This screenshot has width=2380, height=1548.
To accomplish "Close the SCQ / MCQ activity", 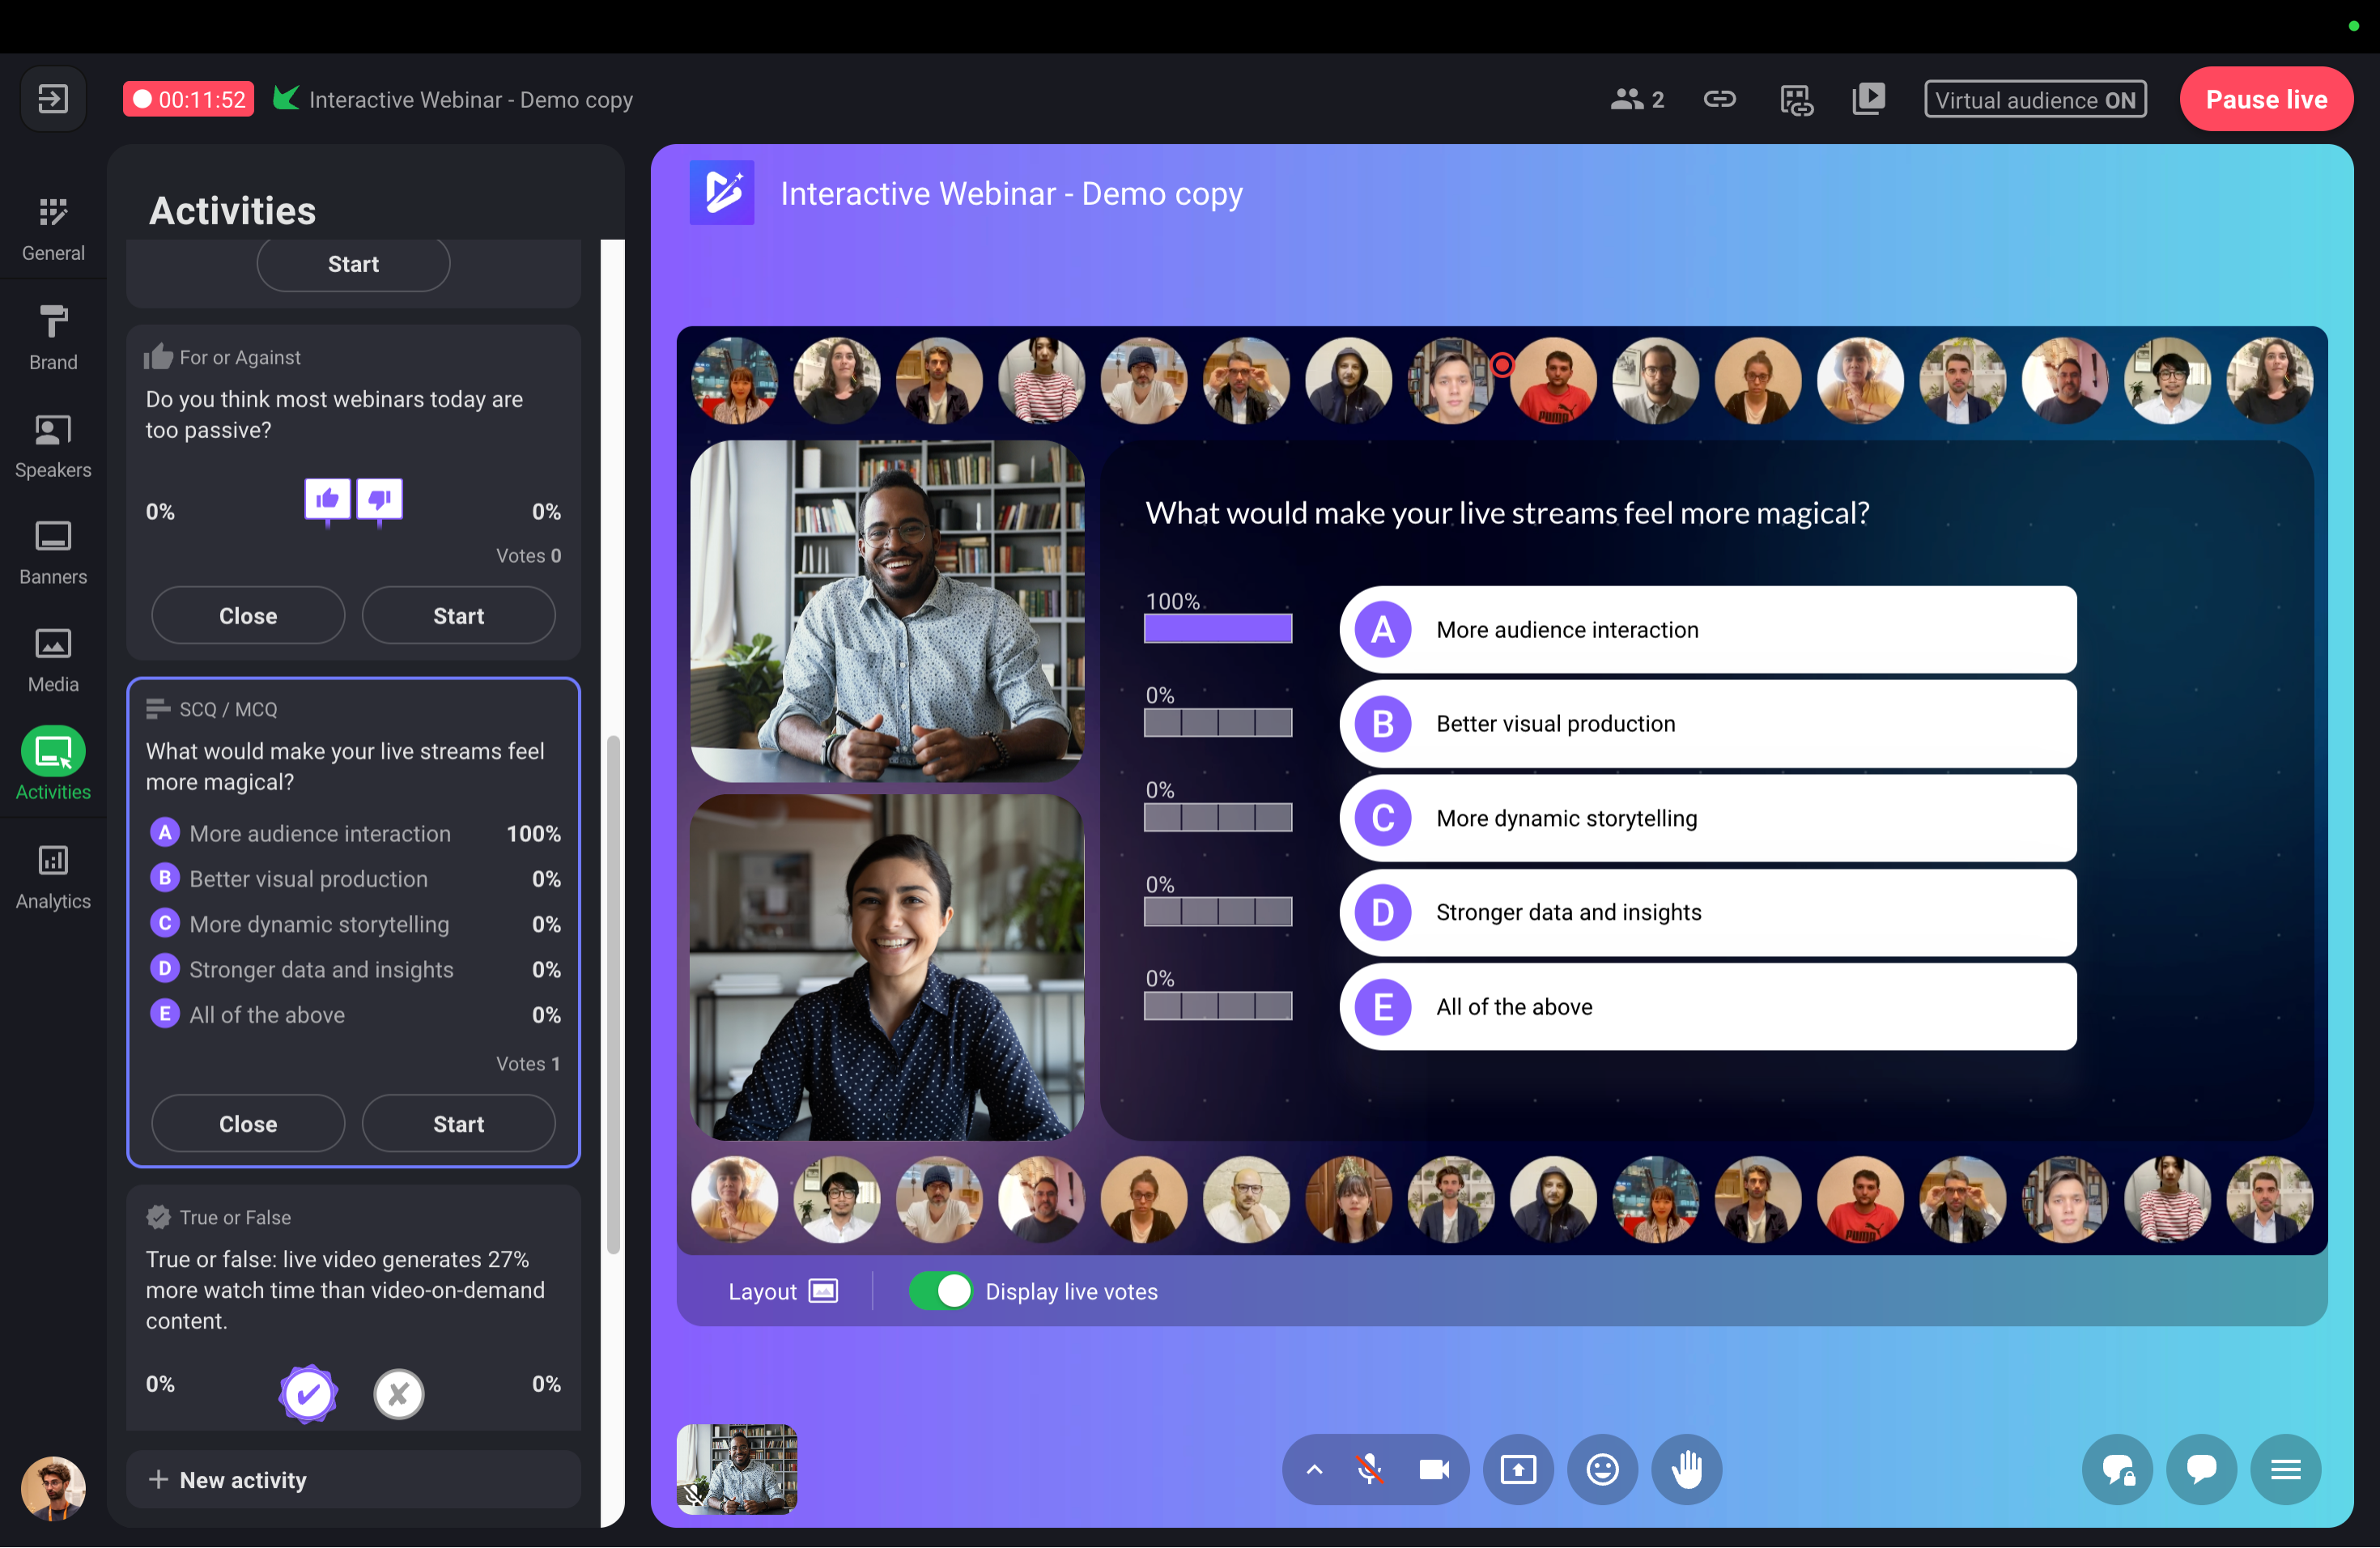I will [x=248, y=1124].
